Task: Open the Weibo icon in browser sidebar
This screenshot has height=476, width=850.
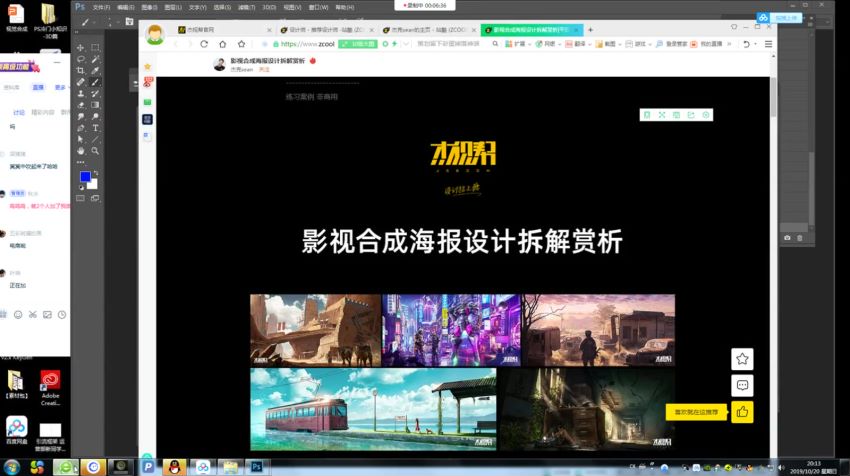Action: click(x=147, y=82)
